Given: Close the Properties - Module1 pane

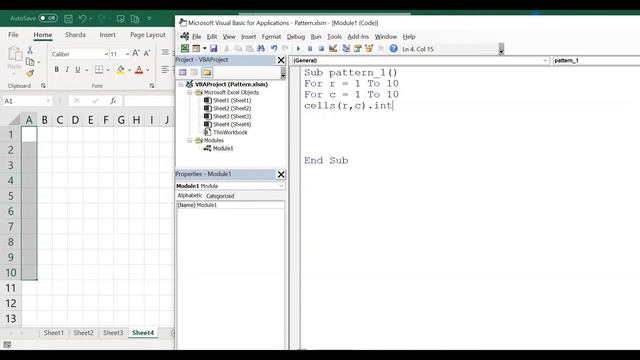Looking at the screenshot, I should [x=281, y=174].
